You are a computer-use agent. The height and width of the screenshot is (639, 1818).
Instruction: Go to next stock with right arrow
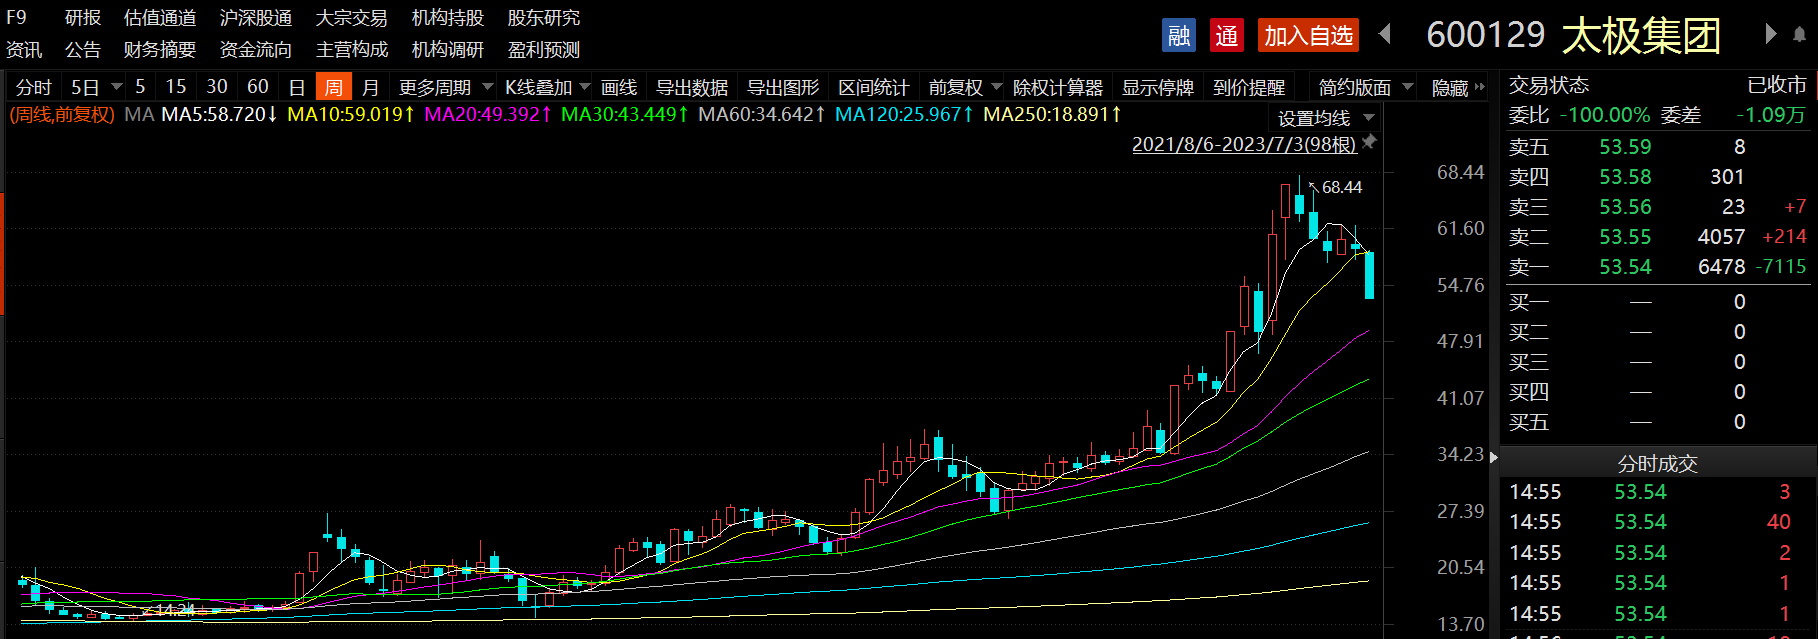click(1770, 34)
